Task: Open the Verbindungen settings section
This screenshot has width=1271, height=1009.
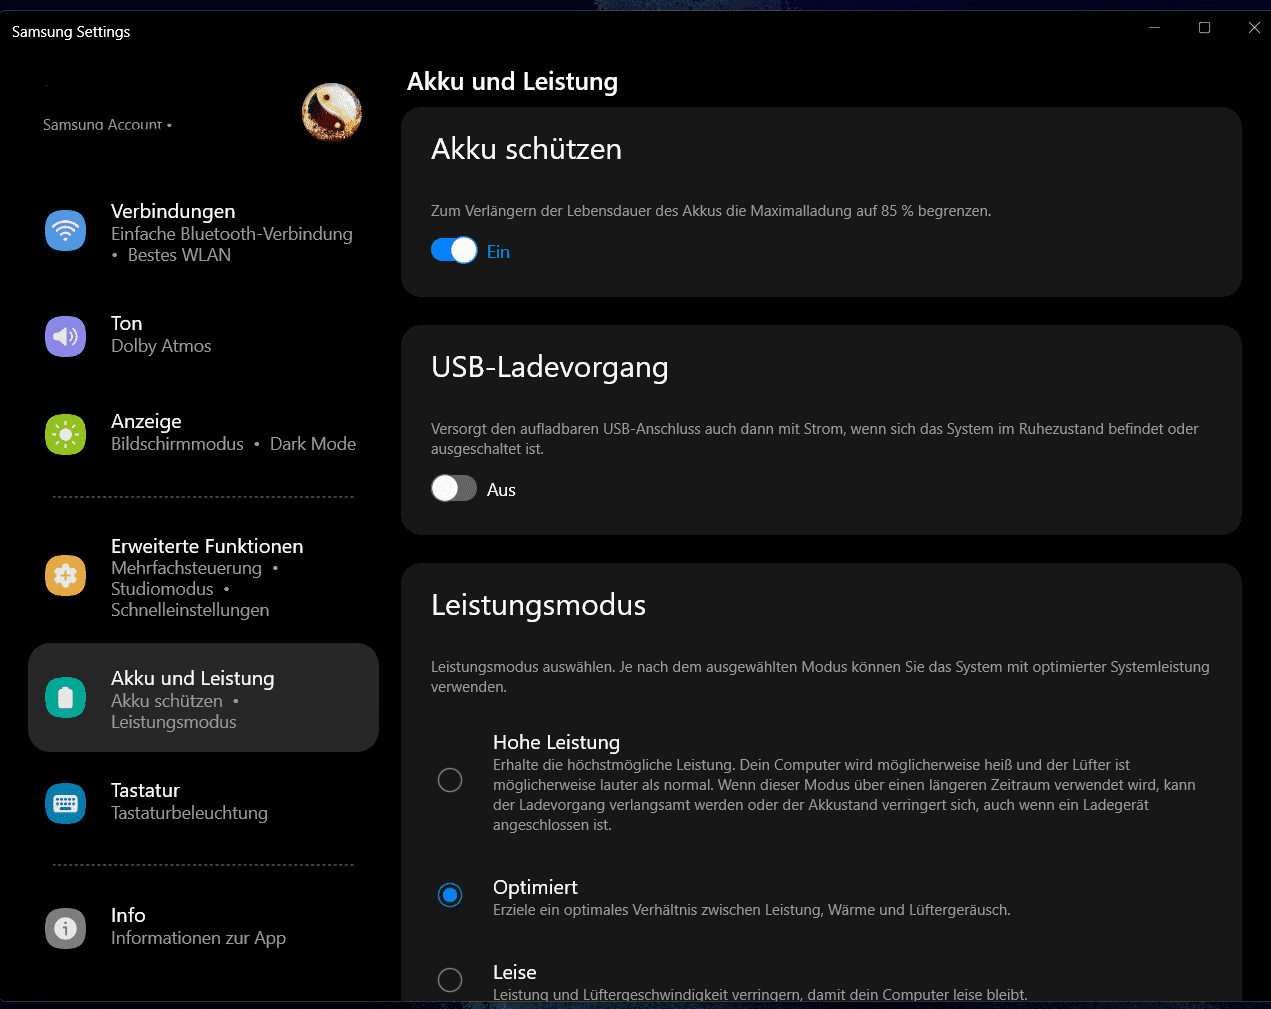Action: 173,212
